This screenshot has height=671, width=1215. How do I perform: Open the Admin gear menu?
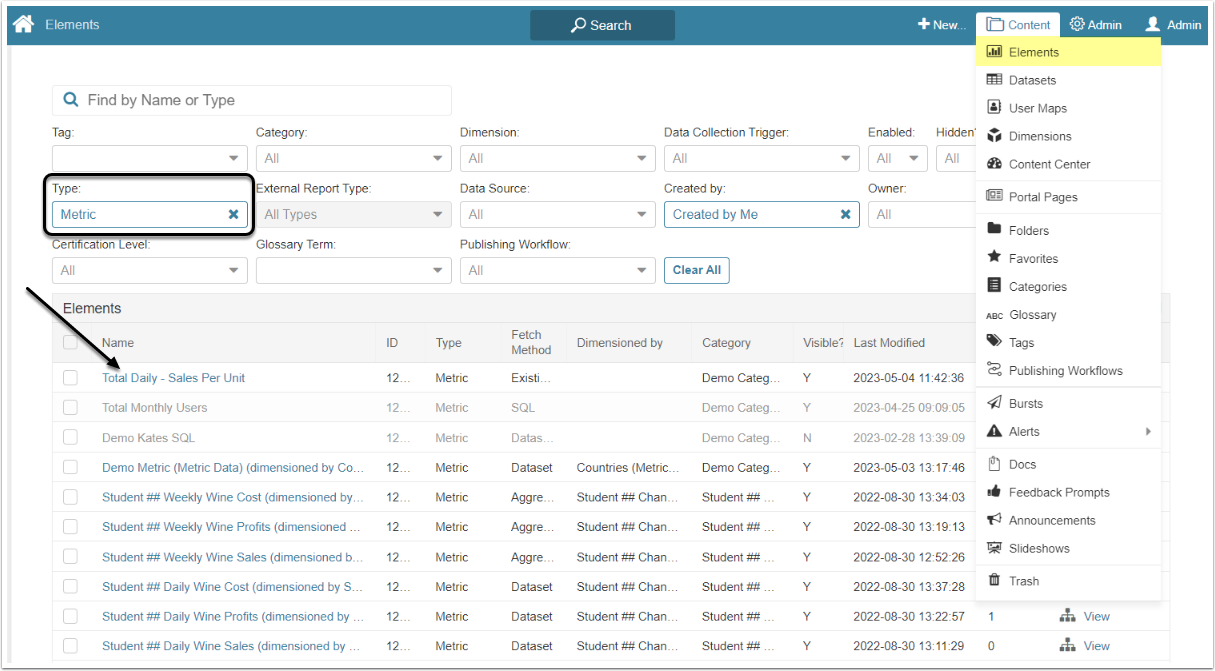[x=1095, y=25]
